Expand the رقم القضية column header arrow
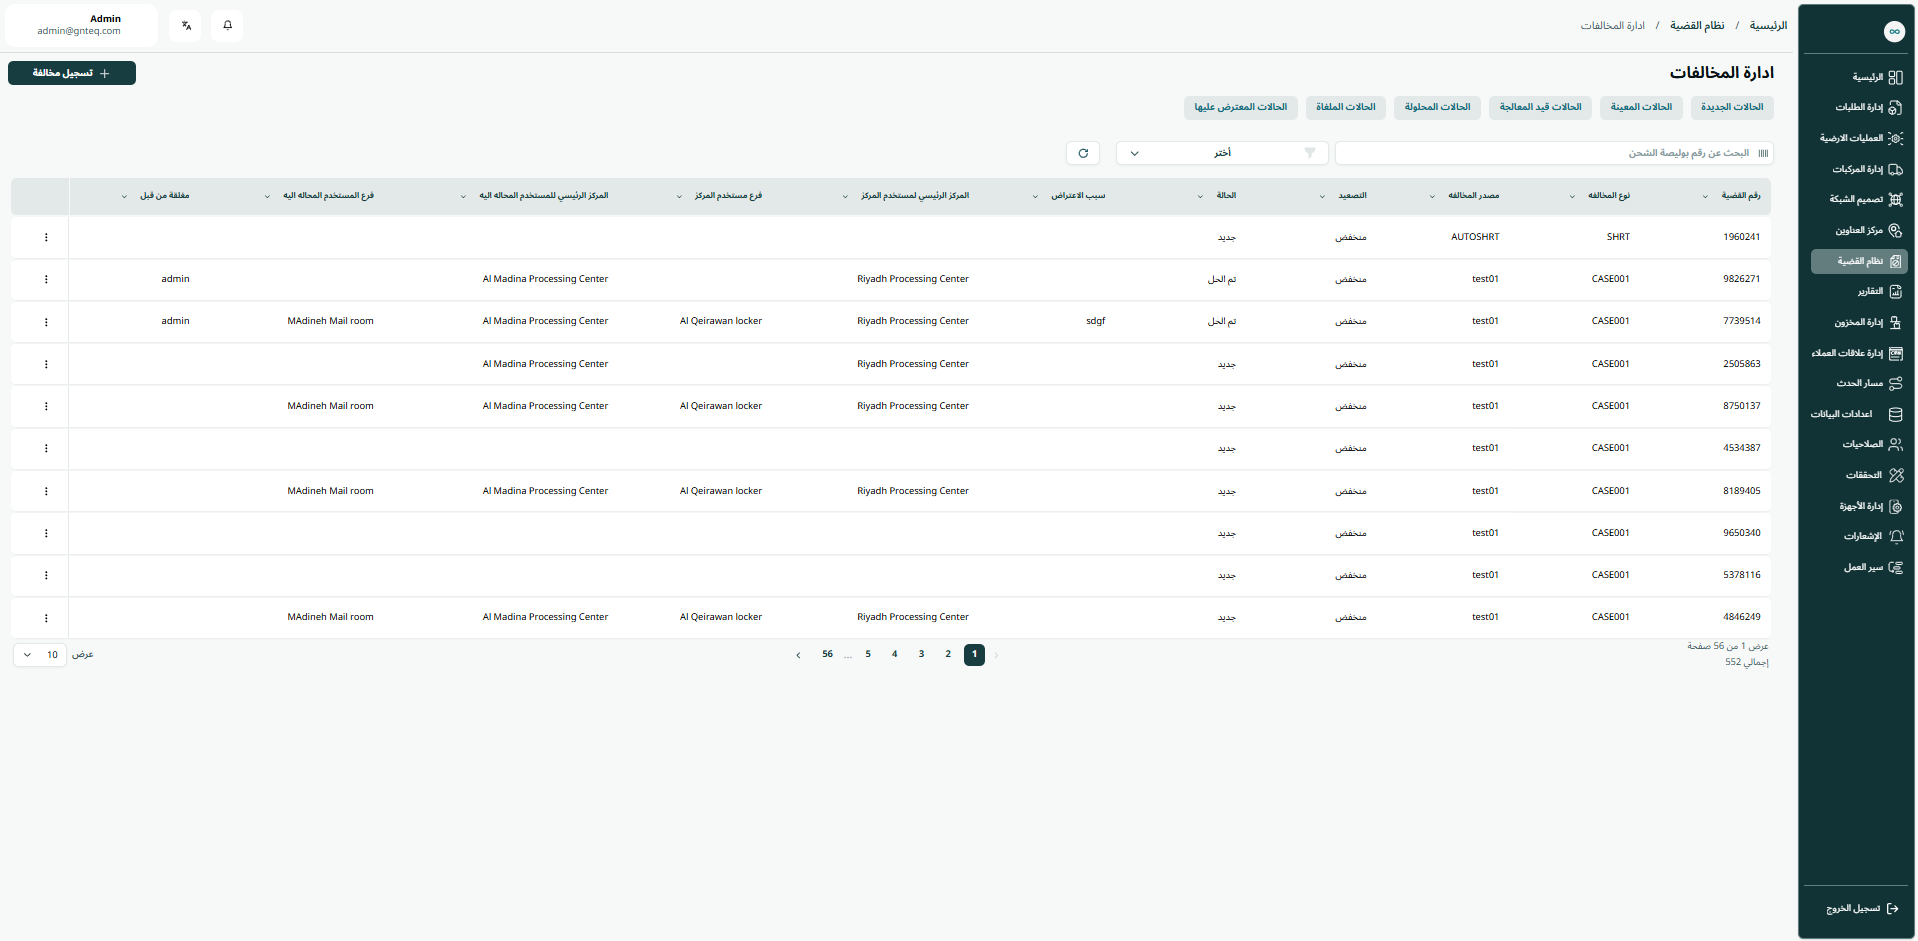 click(x=1705, y=197)
